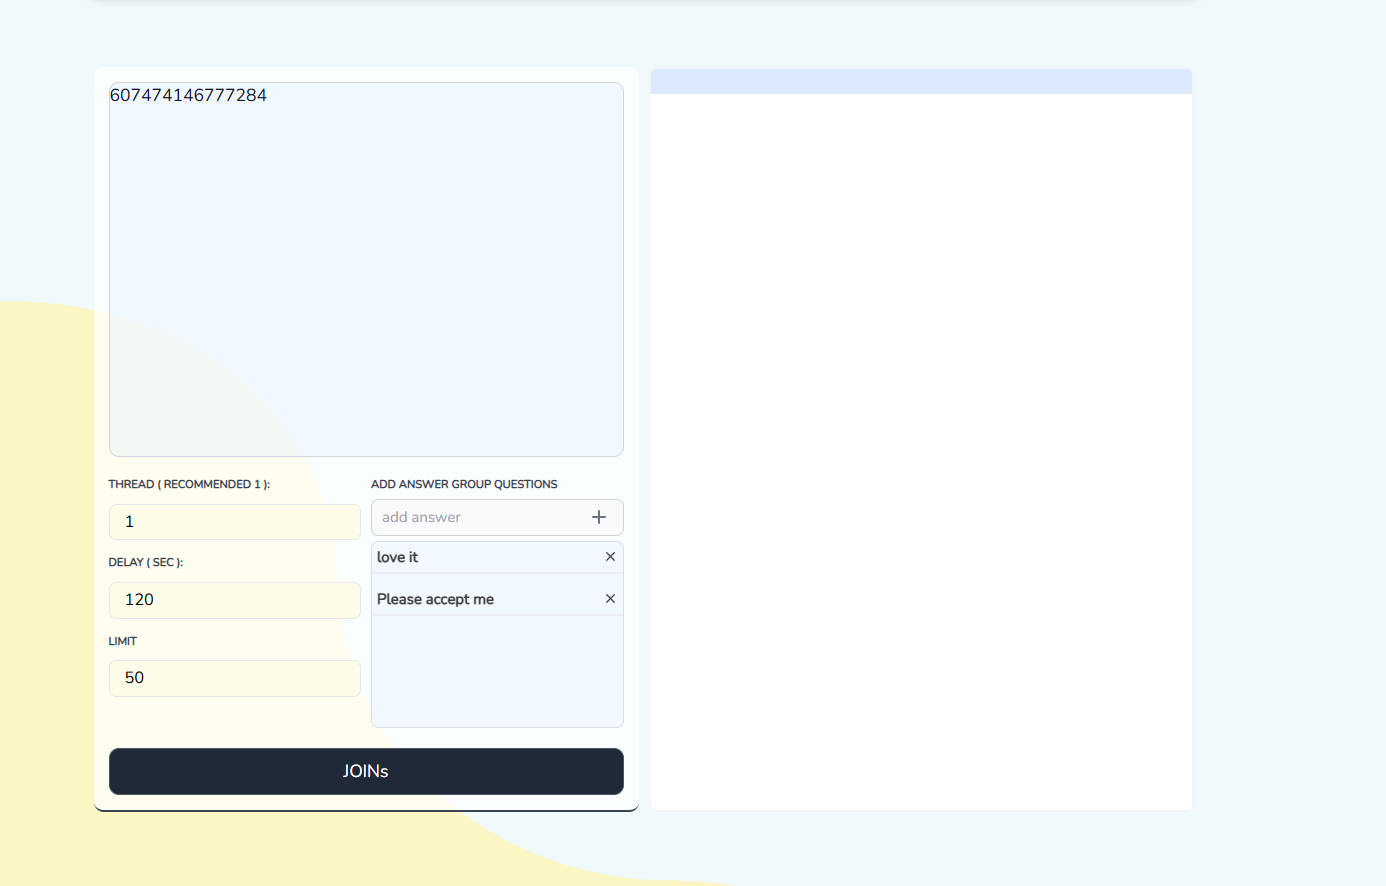The height and width of the screenshot is (886, 1386).
Task: Click the "LIMIT" label
Action: coord(123,641)
